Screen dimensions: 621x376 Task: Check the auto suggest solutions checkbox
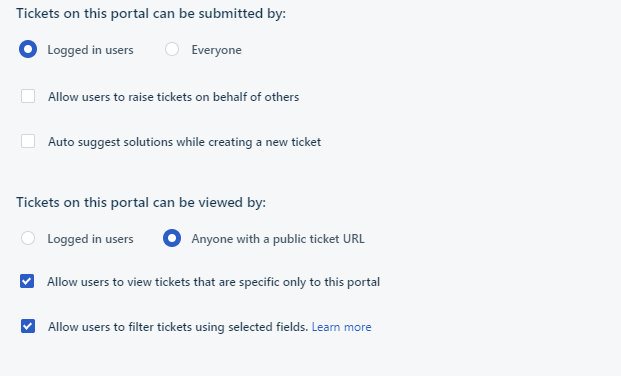tap(28, 141)
